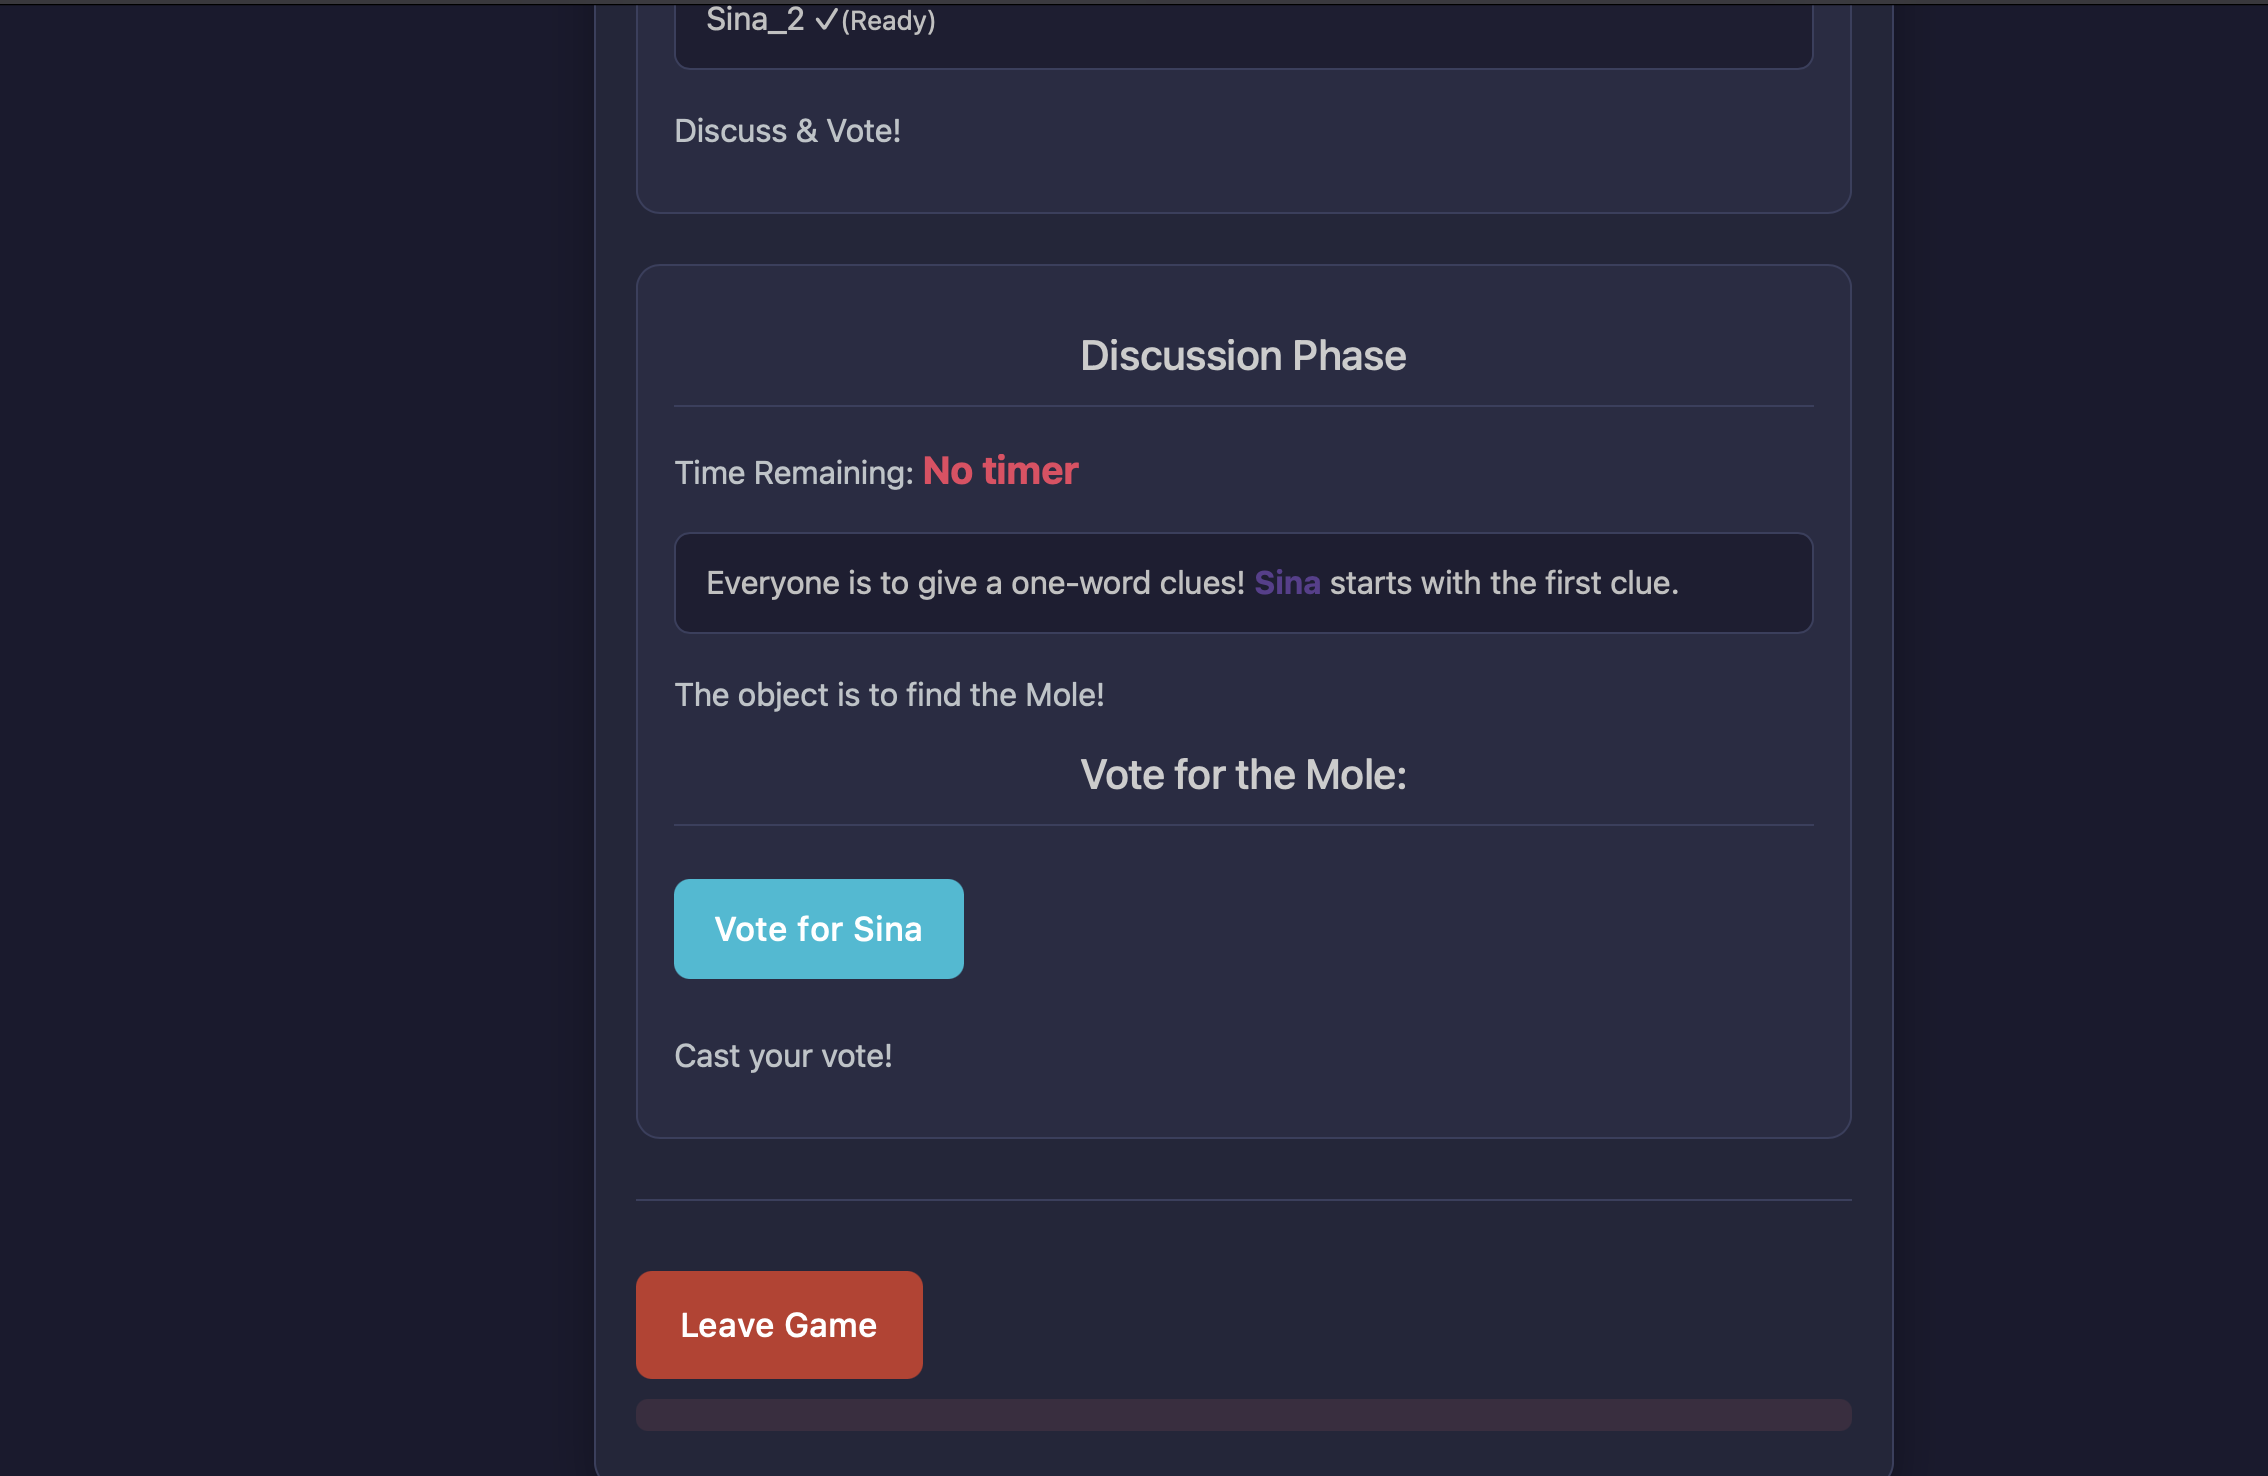This screenshot has height=1476, width=2268.
Task: Click the Discuss & Vote! text
Action: click(787, 131)
